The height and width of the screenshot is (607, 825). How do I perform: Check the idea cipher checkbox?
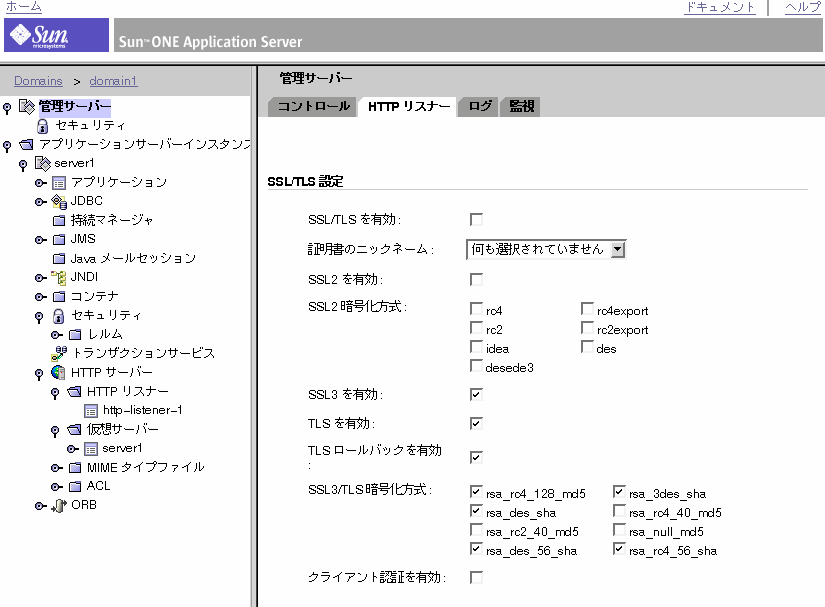pos(476,347)
